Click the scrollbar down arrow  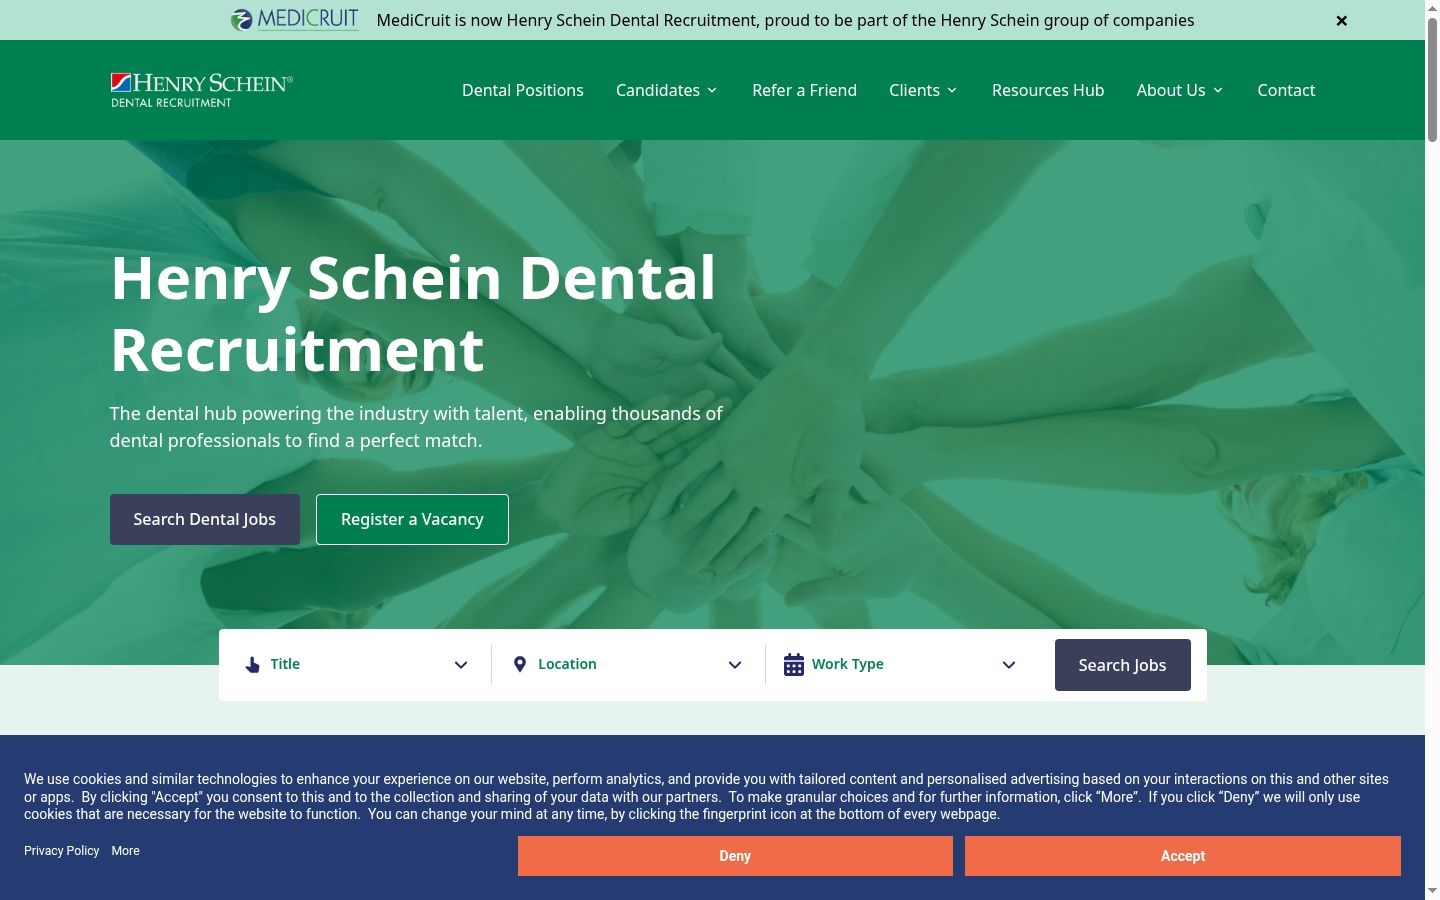click(x=1432, y=891)
